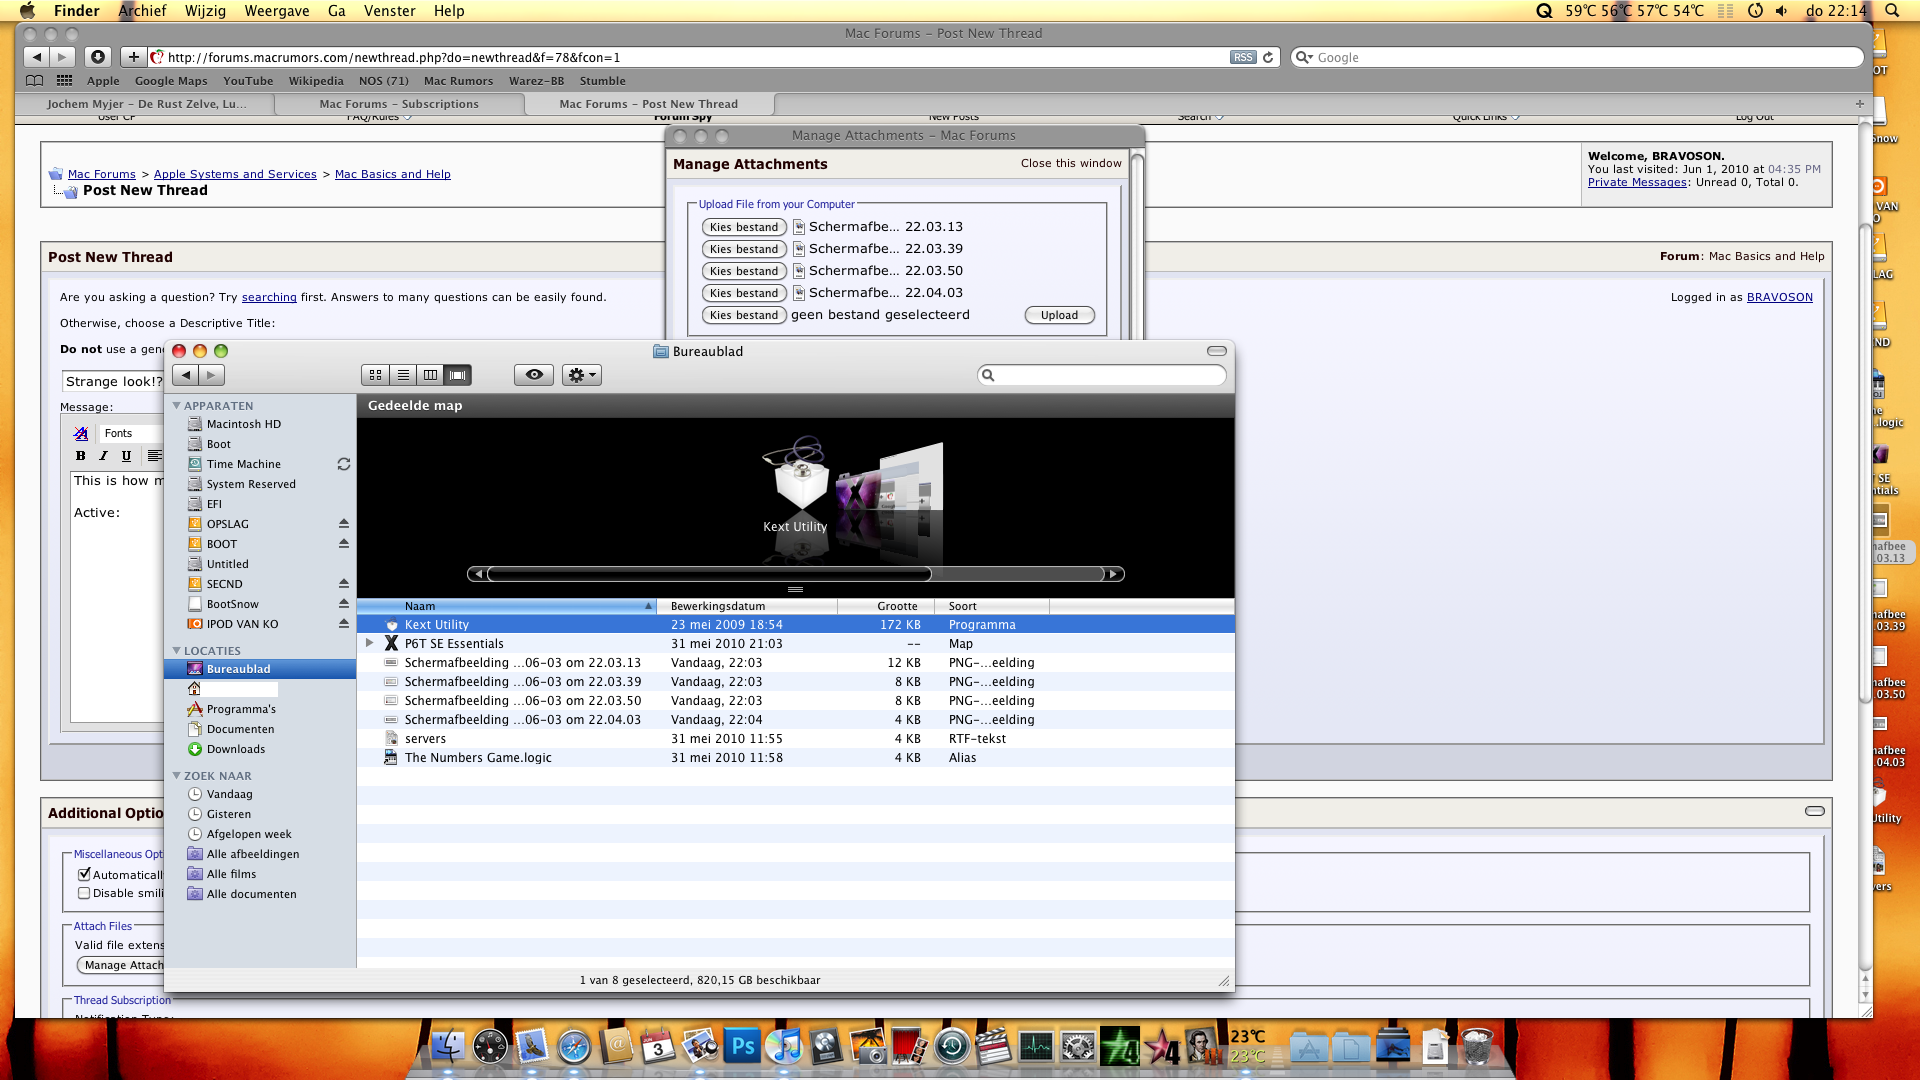Click the Time Machine sync icon in sidebar
Image resolution: width=1920 pixels, height=1080 pixels.
click(x=344, y=464)
